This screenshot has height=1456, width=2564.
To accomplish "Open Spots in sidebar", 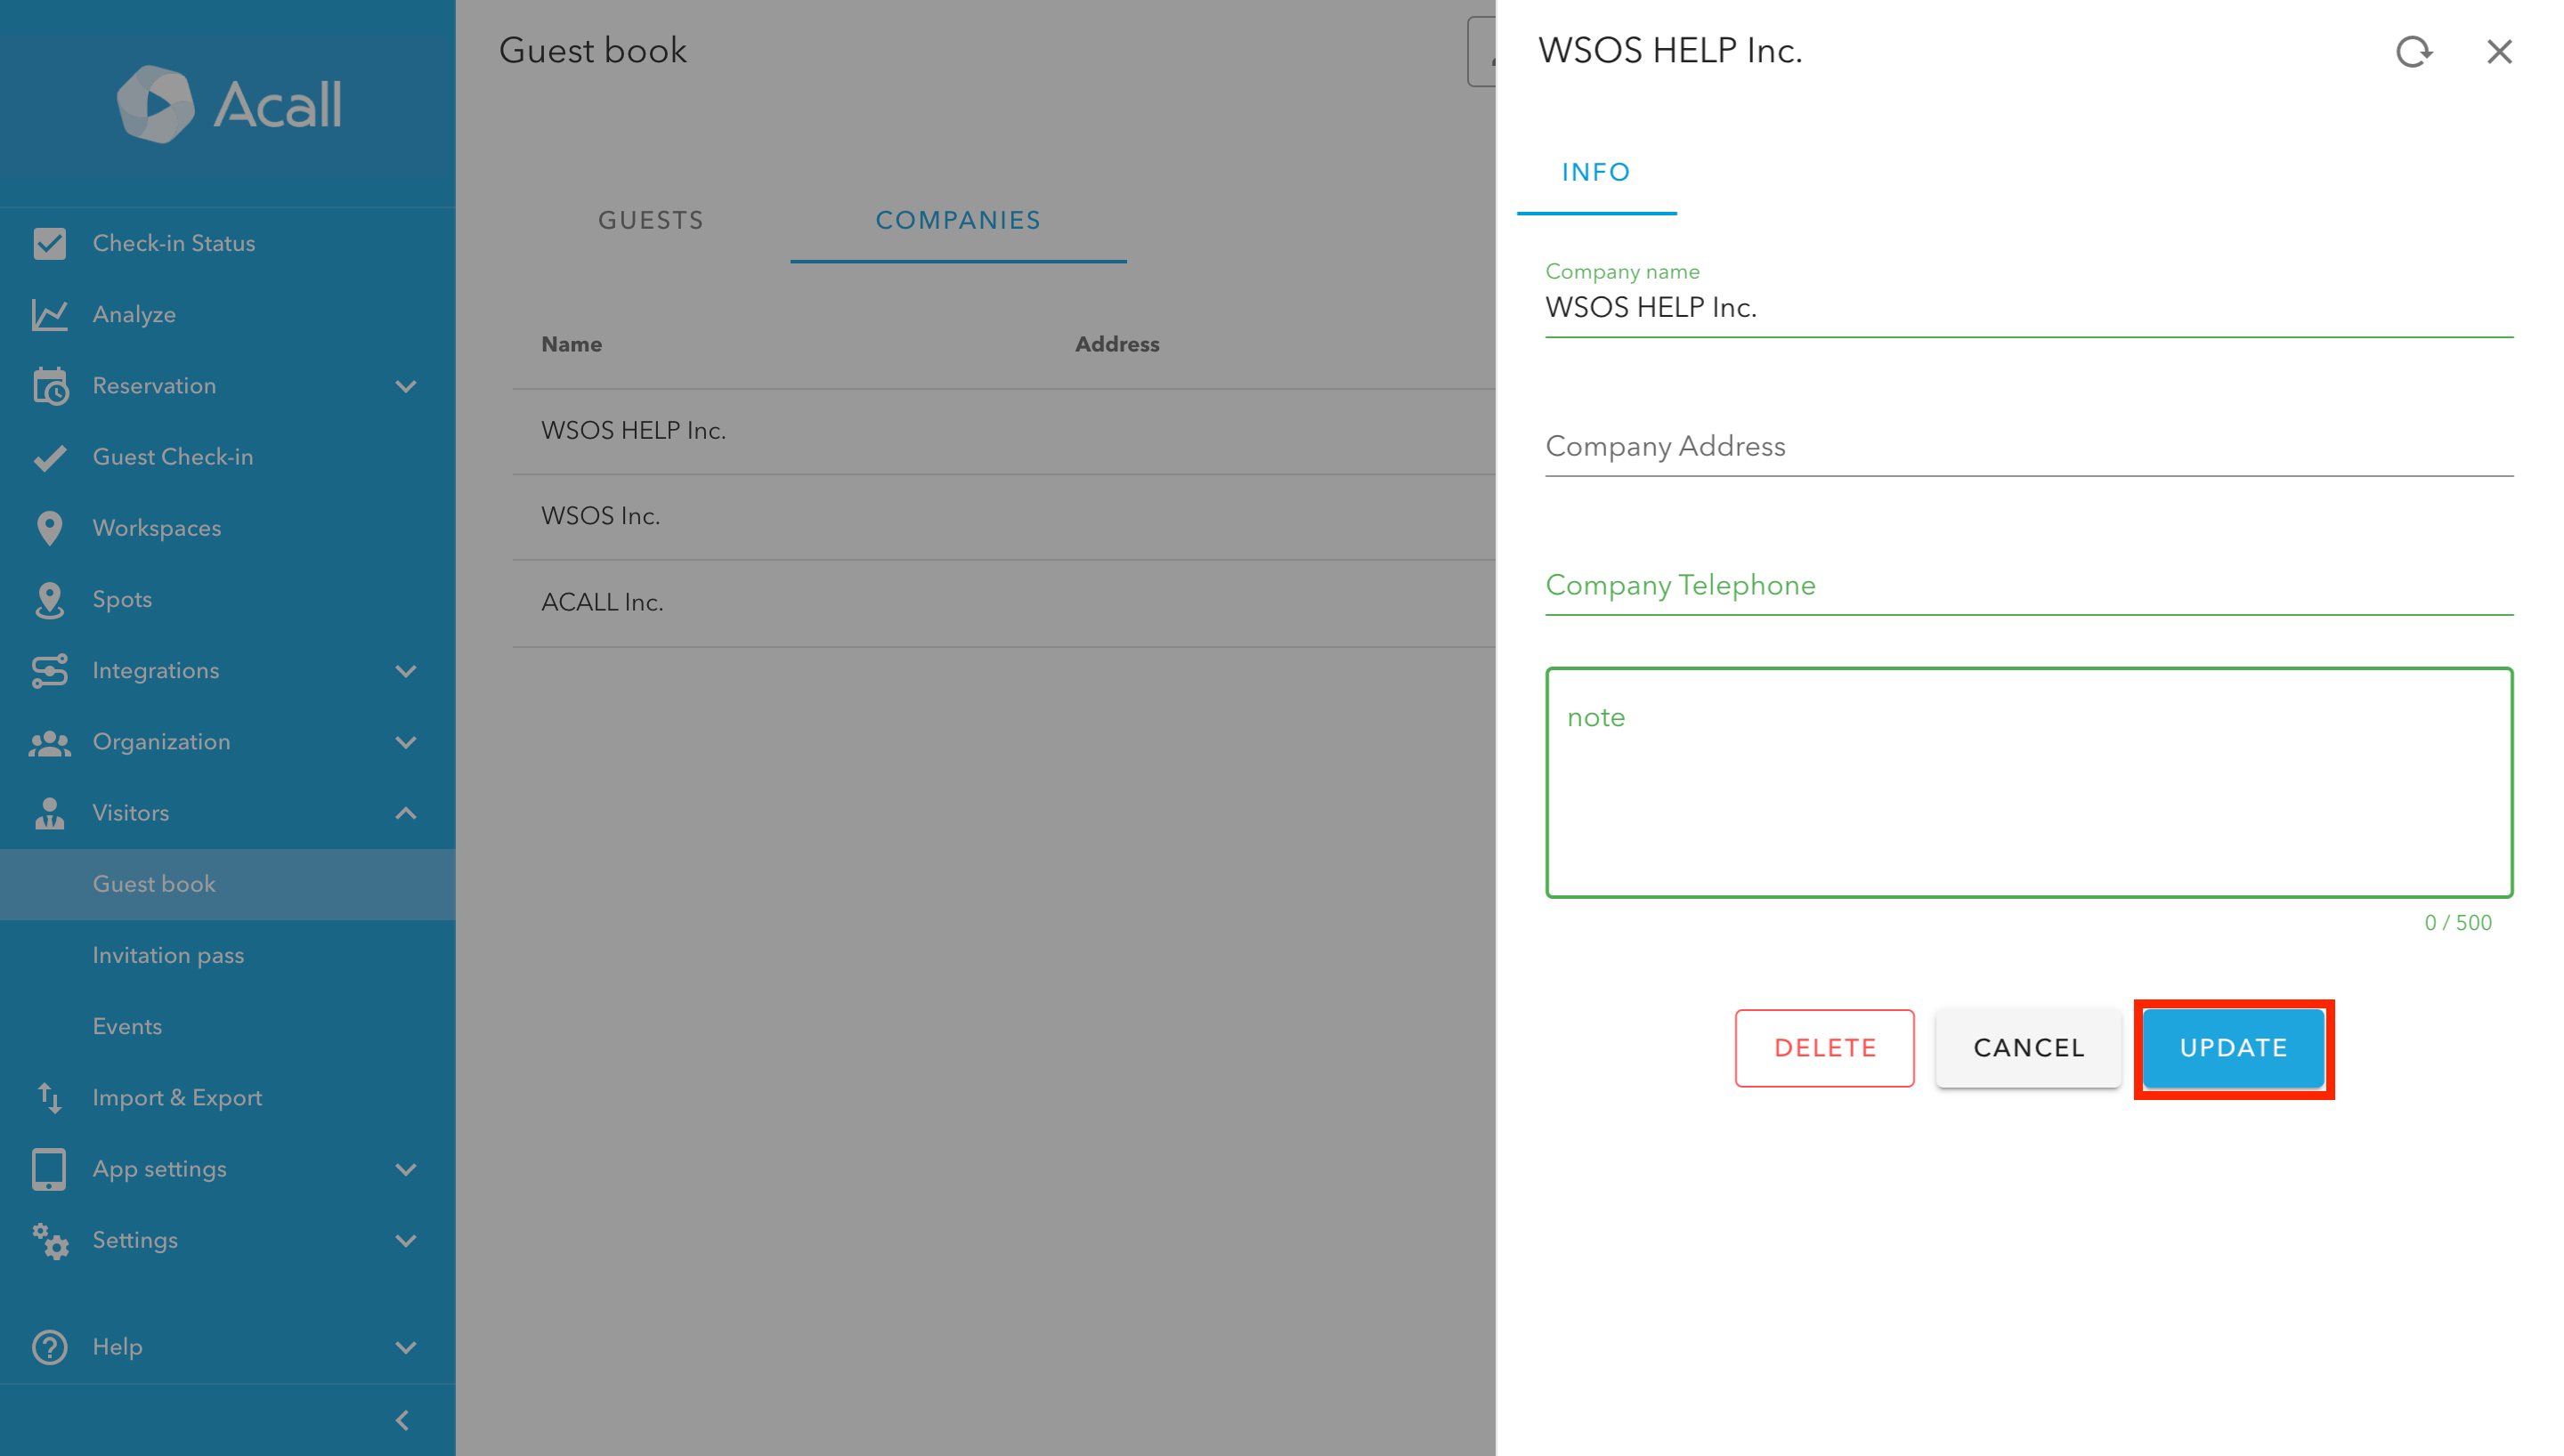I will 228,599.
